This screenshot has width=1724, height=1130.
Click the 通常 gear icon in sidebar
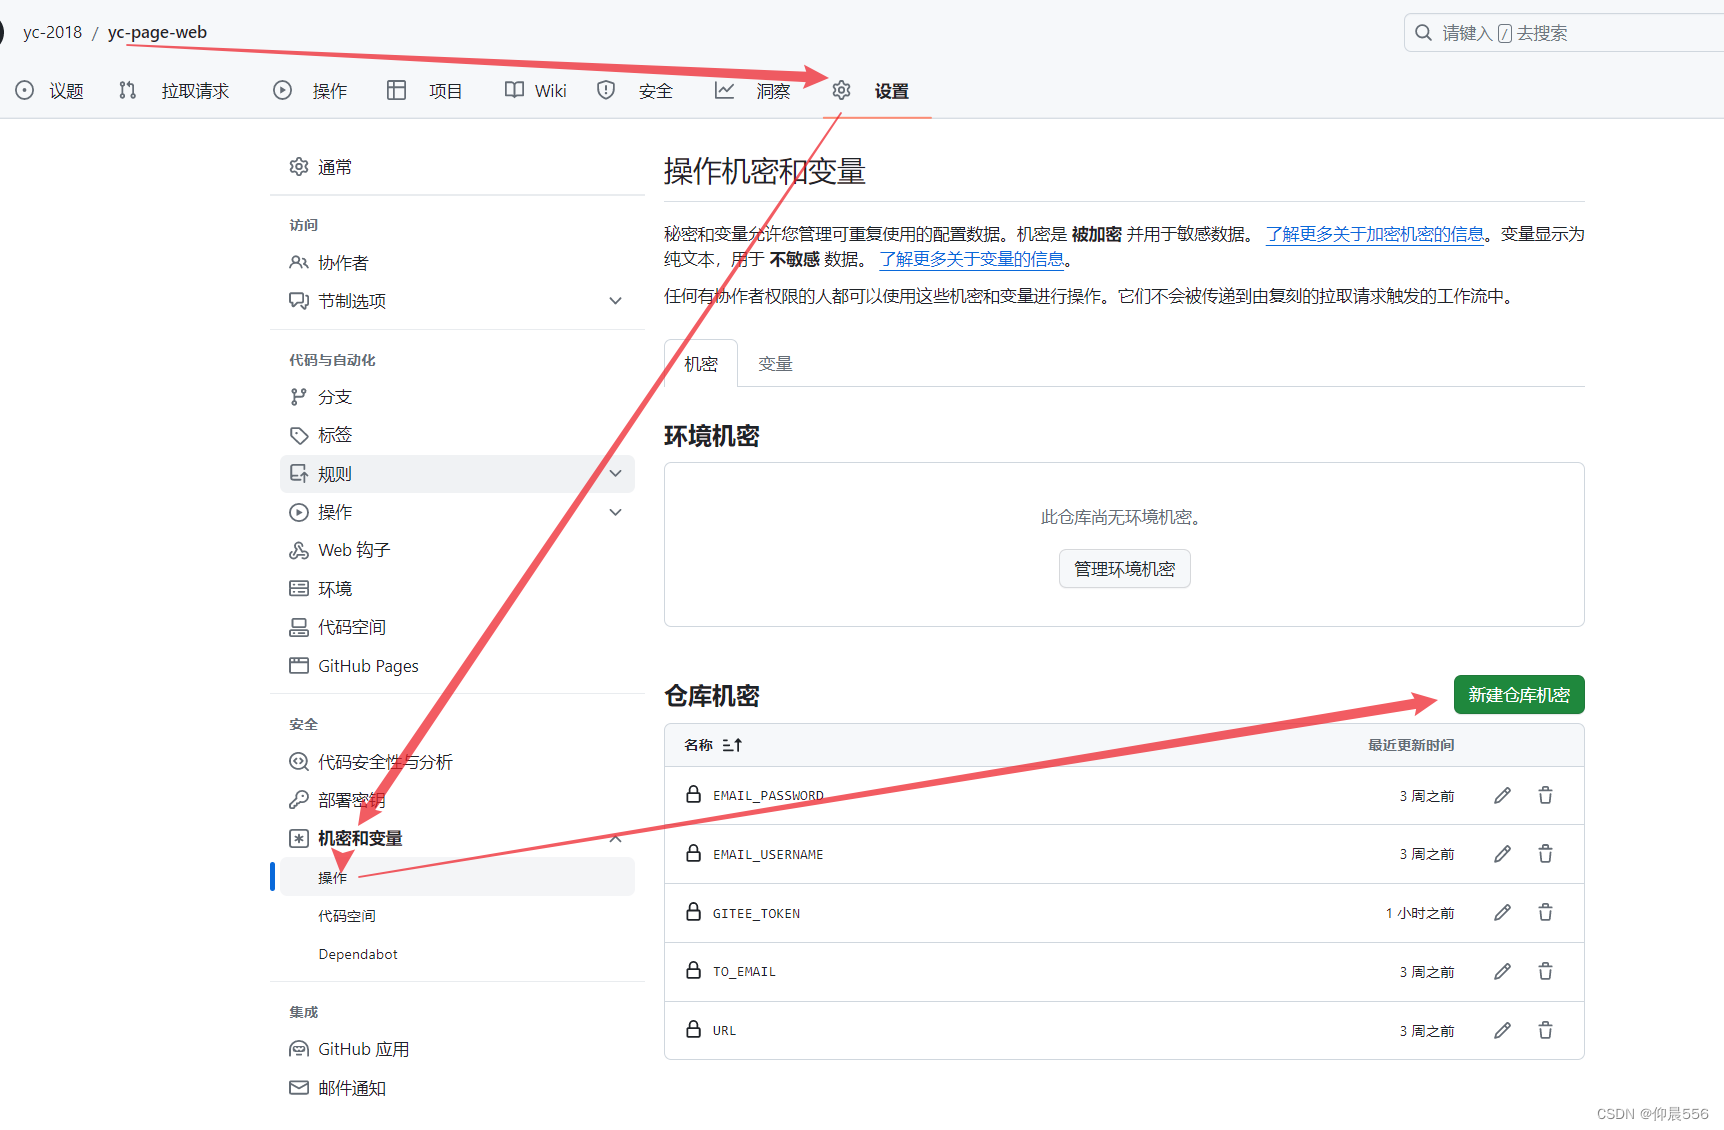tap(298, 166)
